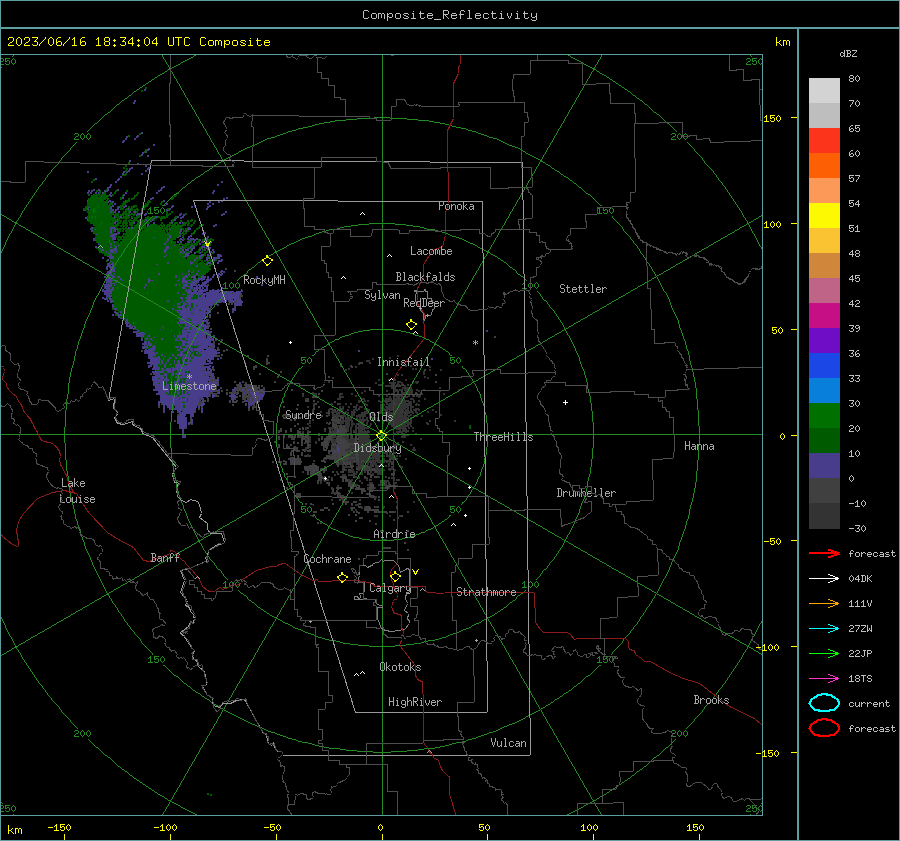Click the white plus marker west of Hanna
The image size is (900, 841).
[x=565, y=402]
